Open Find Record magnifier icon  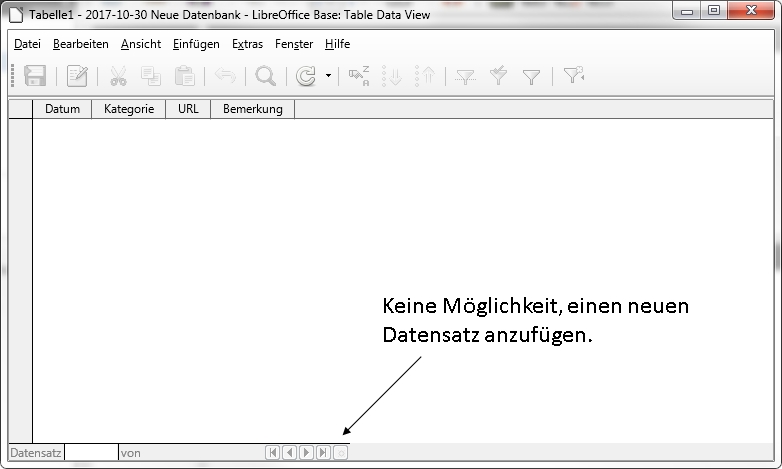(x=265, y=76)
